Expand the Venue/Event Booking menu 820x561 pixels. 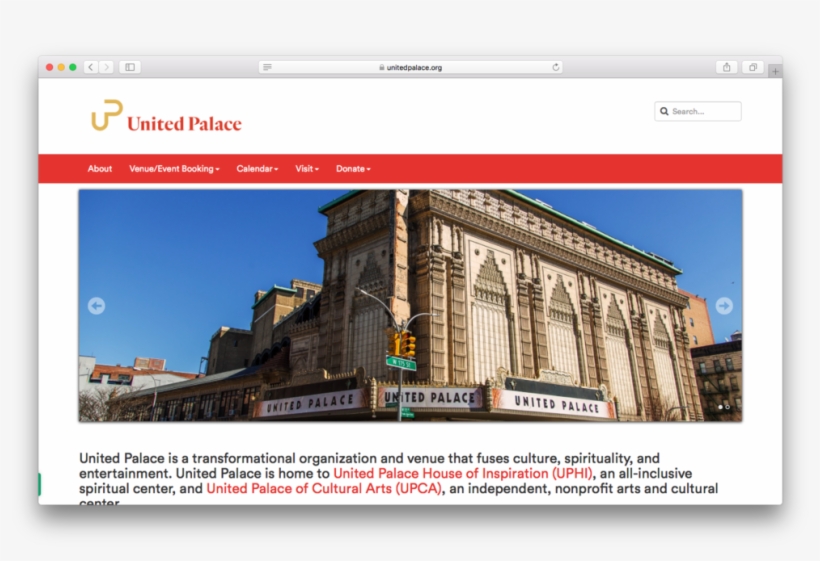click(x=174, y=168)
